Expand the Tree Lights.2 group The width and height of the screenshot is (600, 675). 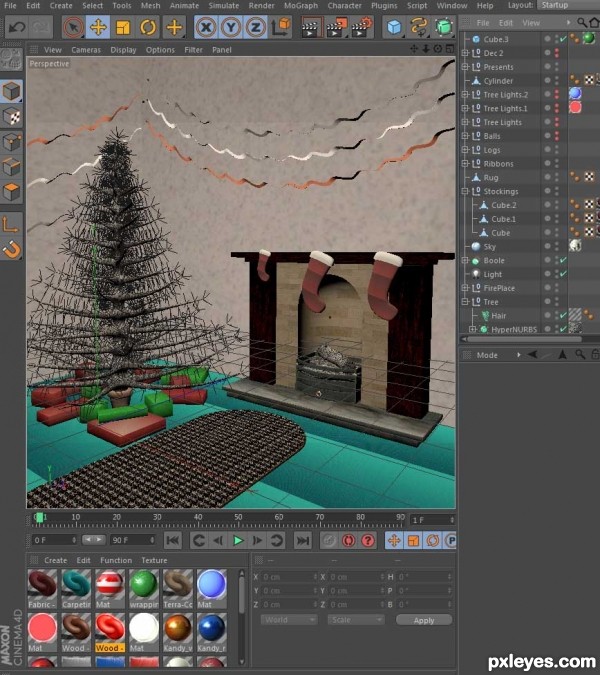[x=465, y=94]
